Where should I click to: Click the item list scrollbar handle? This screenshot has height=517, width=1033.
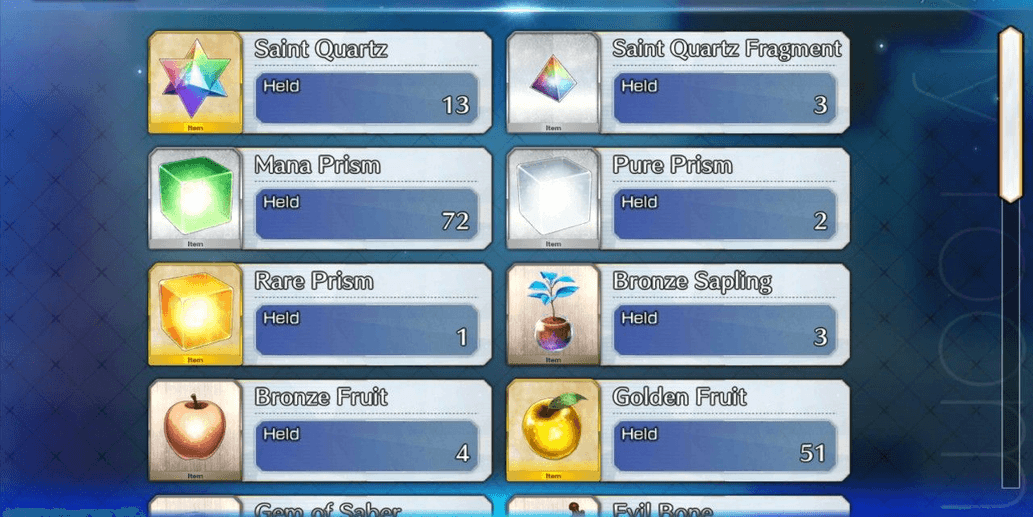click(1011, 114)
